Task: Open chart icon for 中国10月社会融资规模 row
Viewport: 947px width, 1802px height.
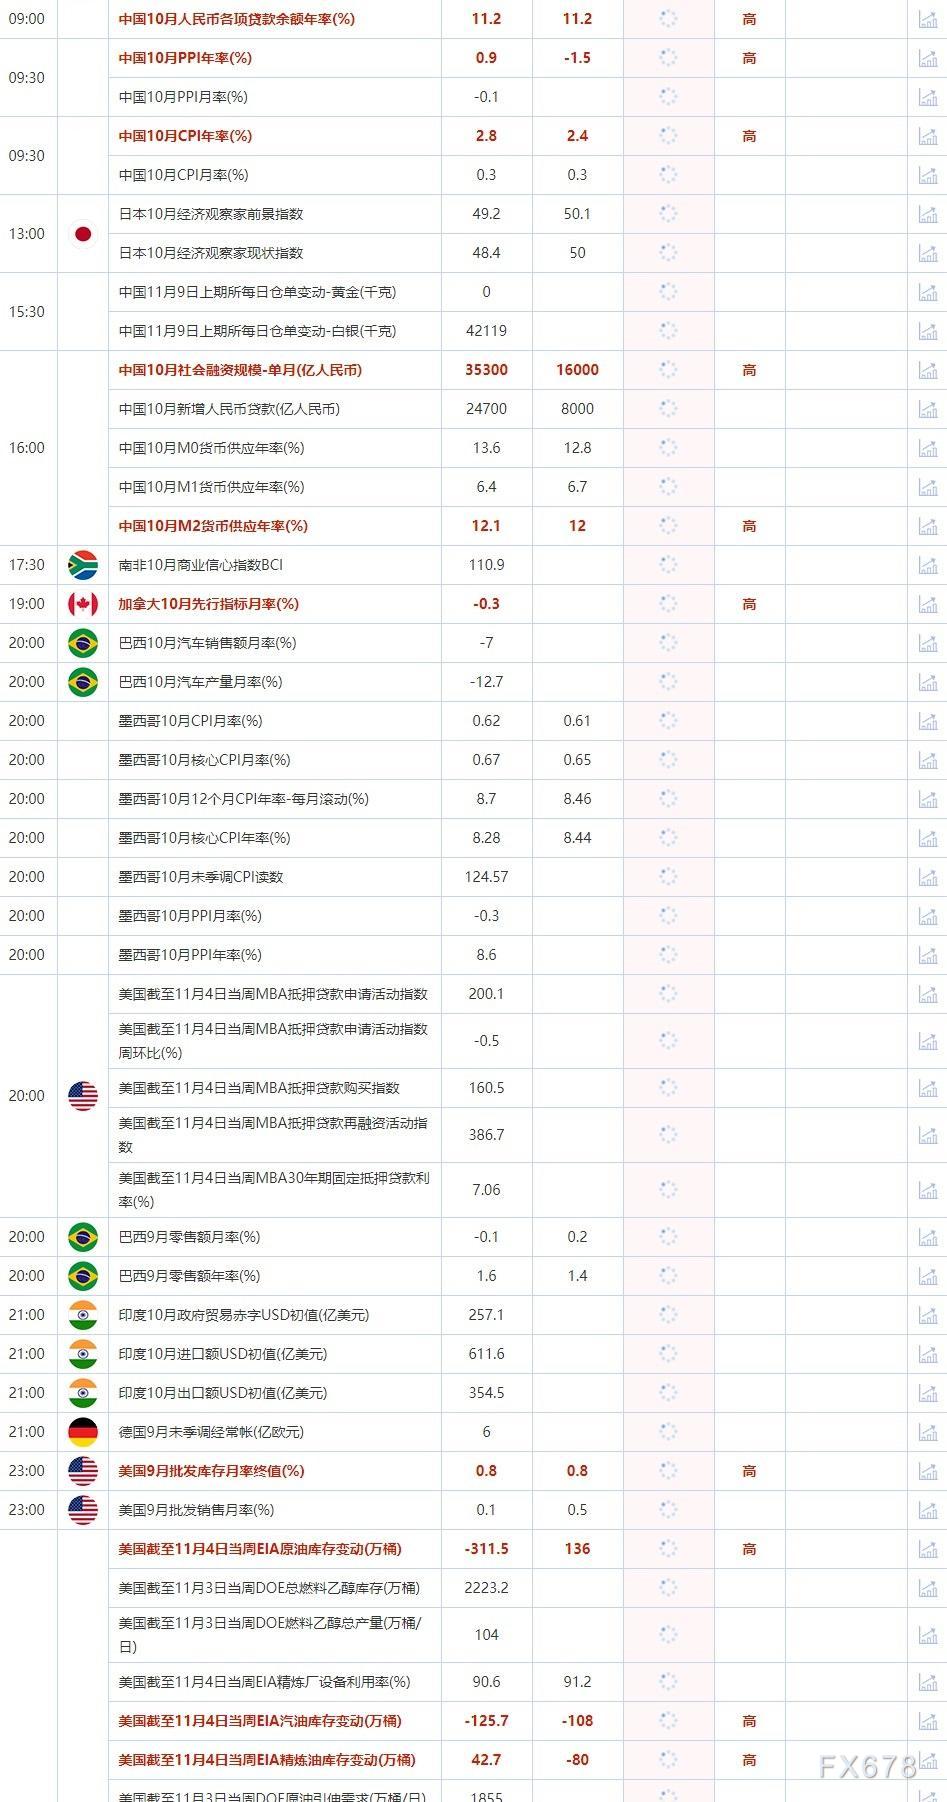Action: click(927, 370)
